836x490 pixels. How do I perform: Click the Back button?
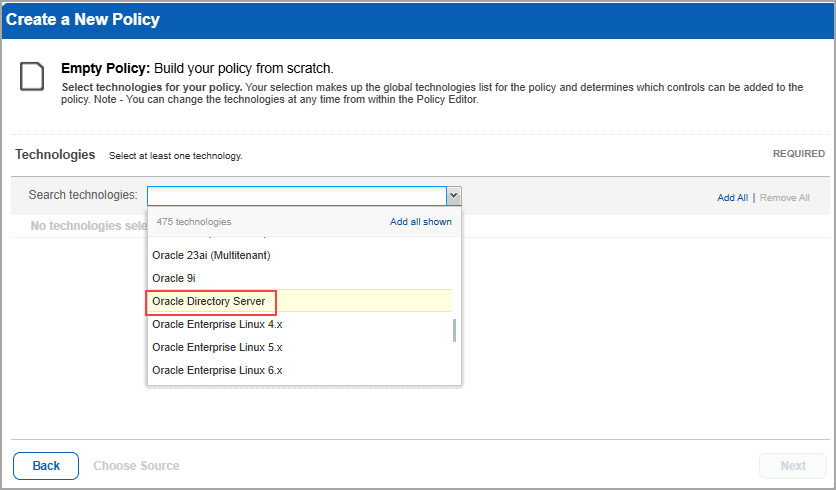coord(46,466)
